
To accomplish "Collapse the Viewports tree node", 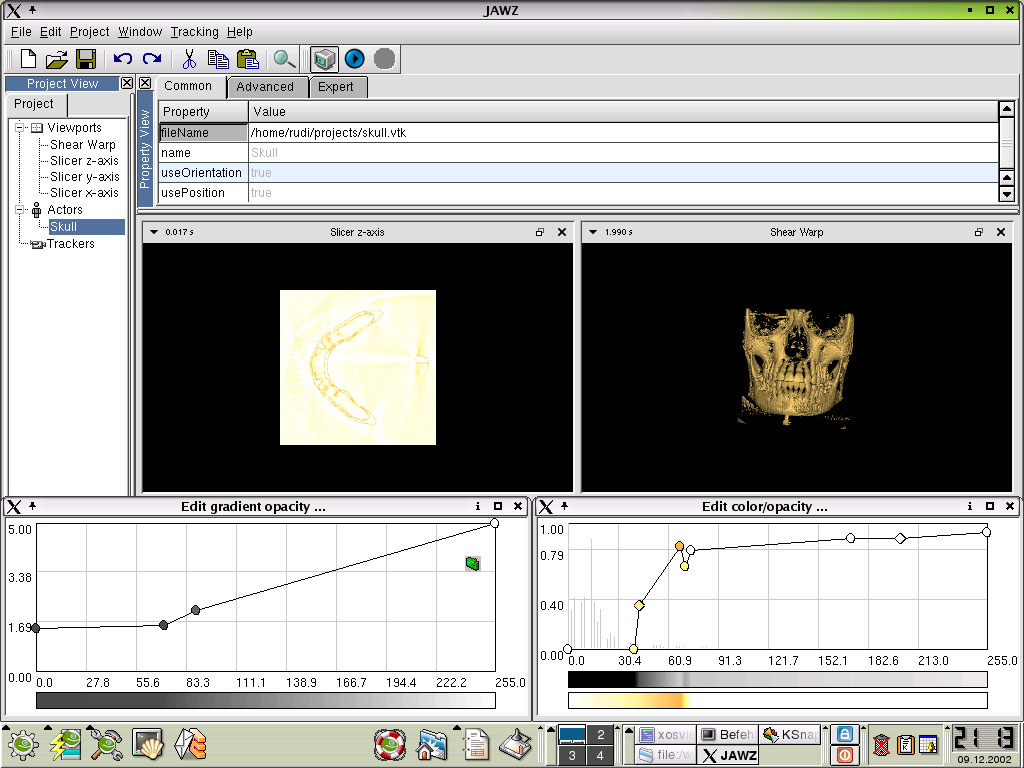I will [19, 128].
